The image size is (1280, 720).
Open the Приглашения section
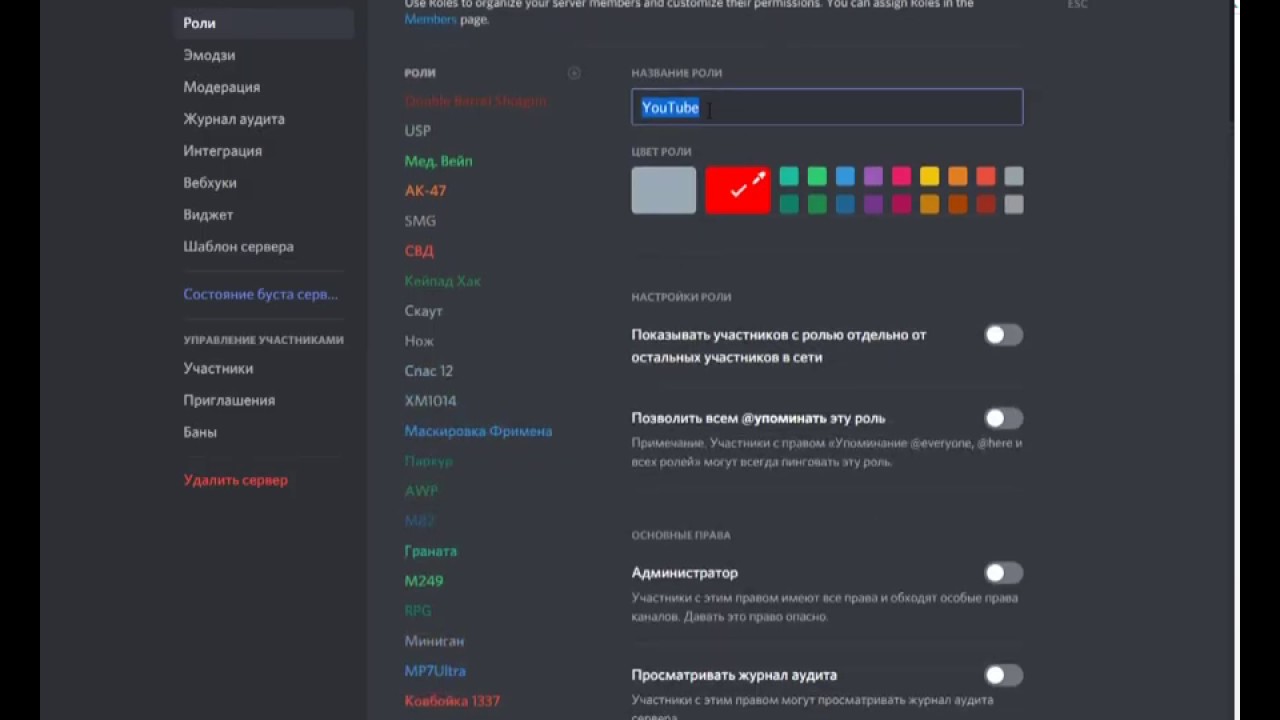(x=229, y=400)
